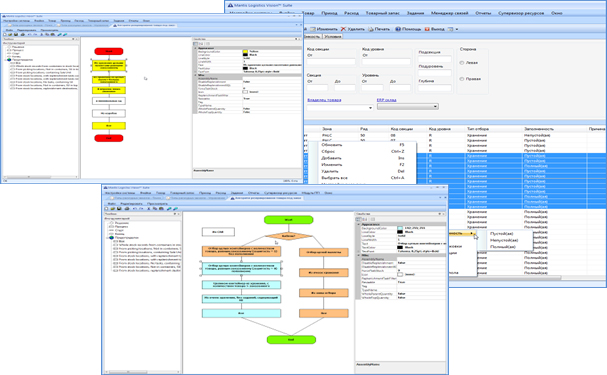Select the Правая side radio button
Screen dimensions: 607x375
pyautogui.click(x=462, y=79)
